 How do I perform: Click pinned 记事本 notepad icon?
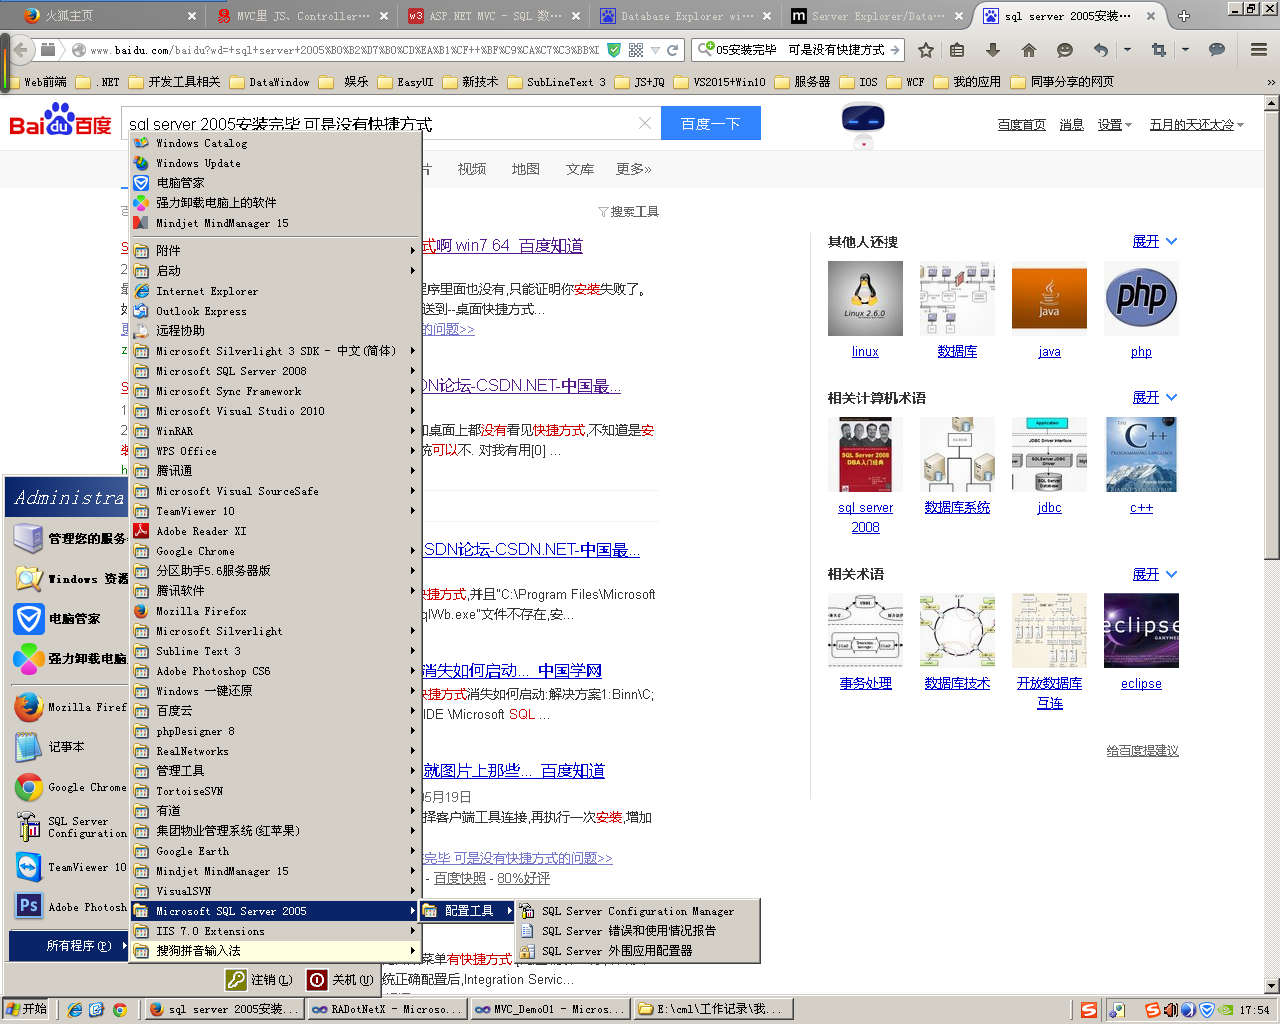point(28,747)
